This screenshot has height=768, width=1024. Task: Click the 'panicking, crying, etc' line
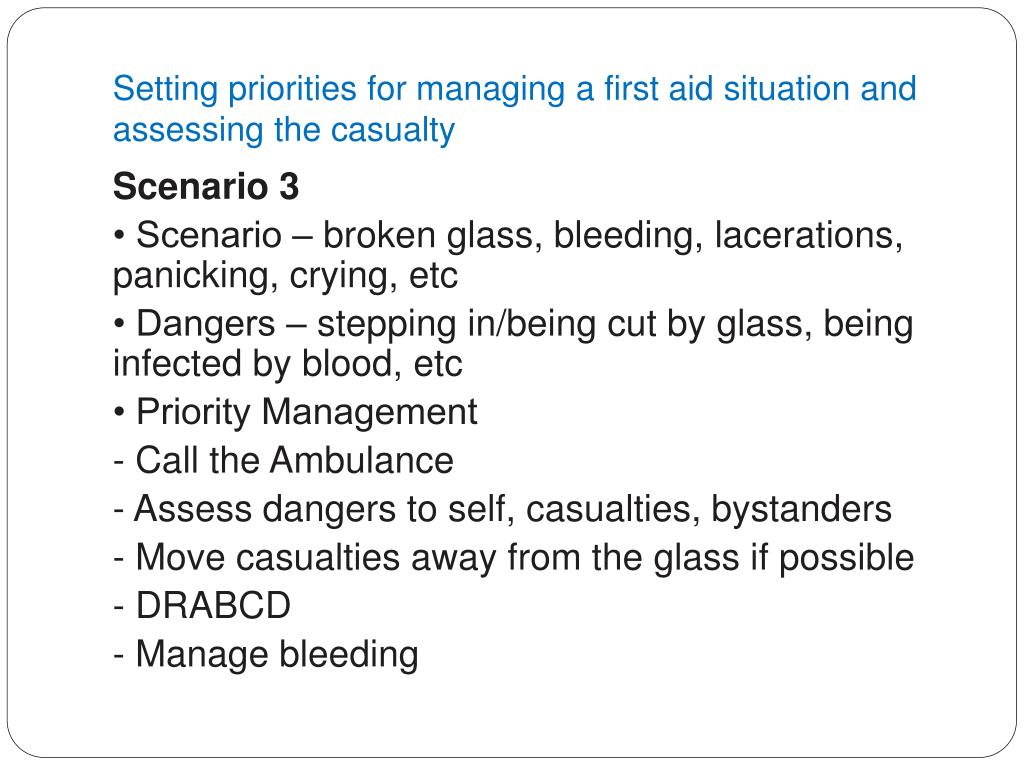[285, 276]
